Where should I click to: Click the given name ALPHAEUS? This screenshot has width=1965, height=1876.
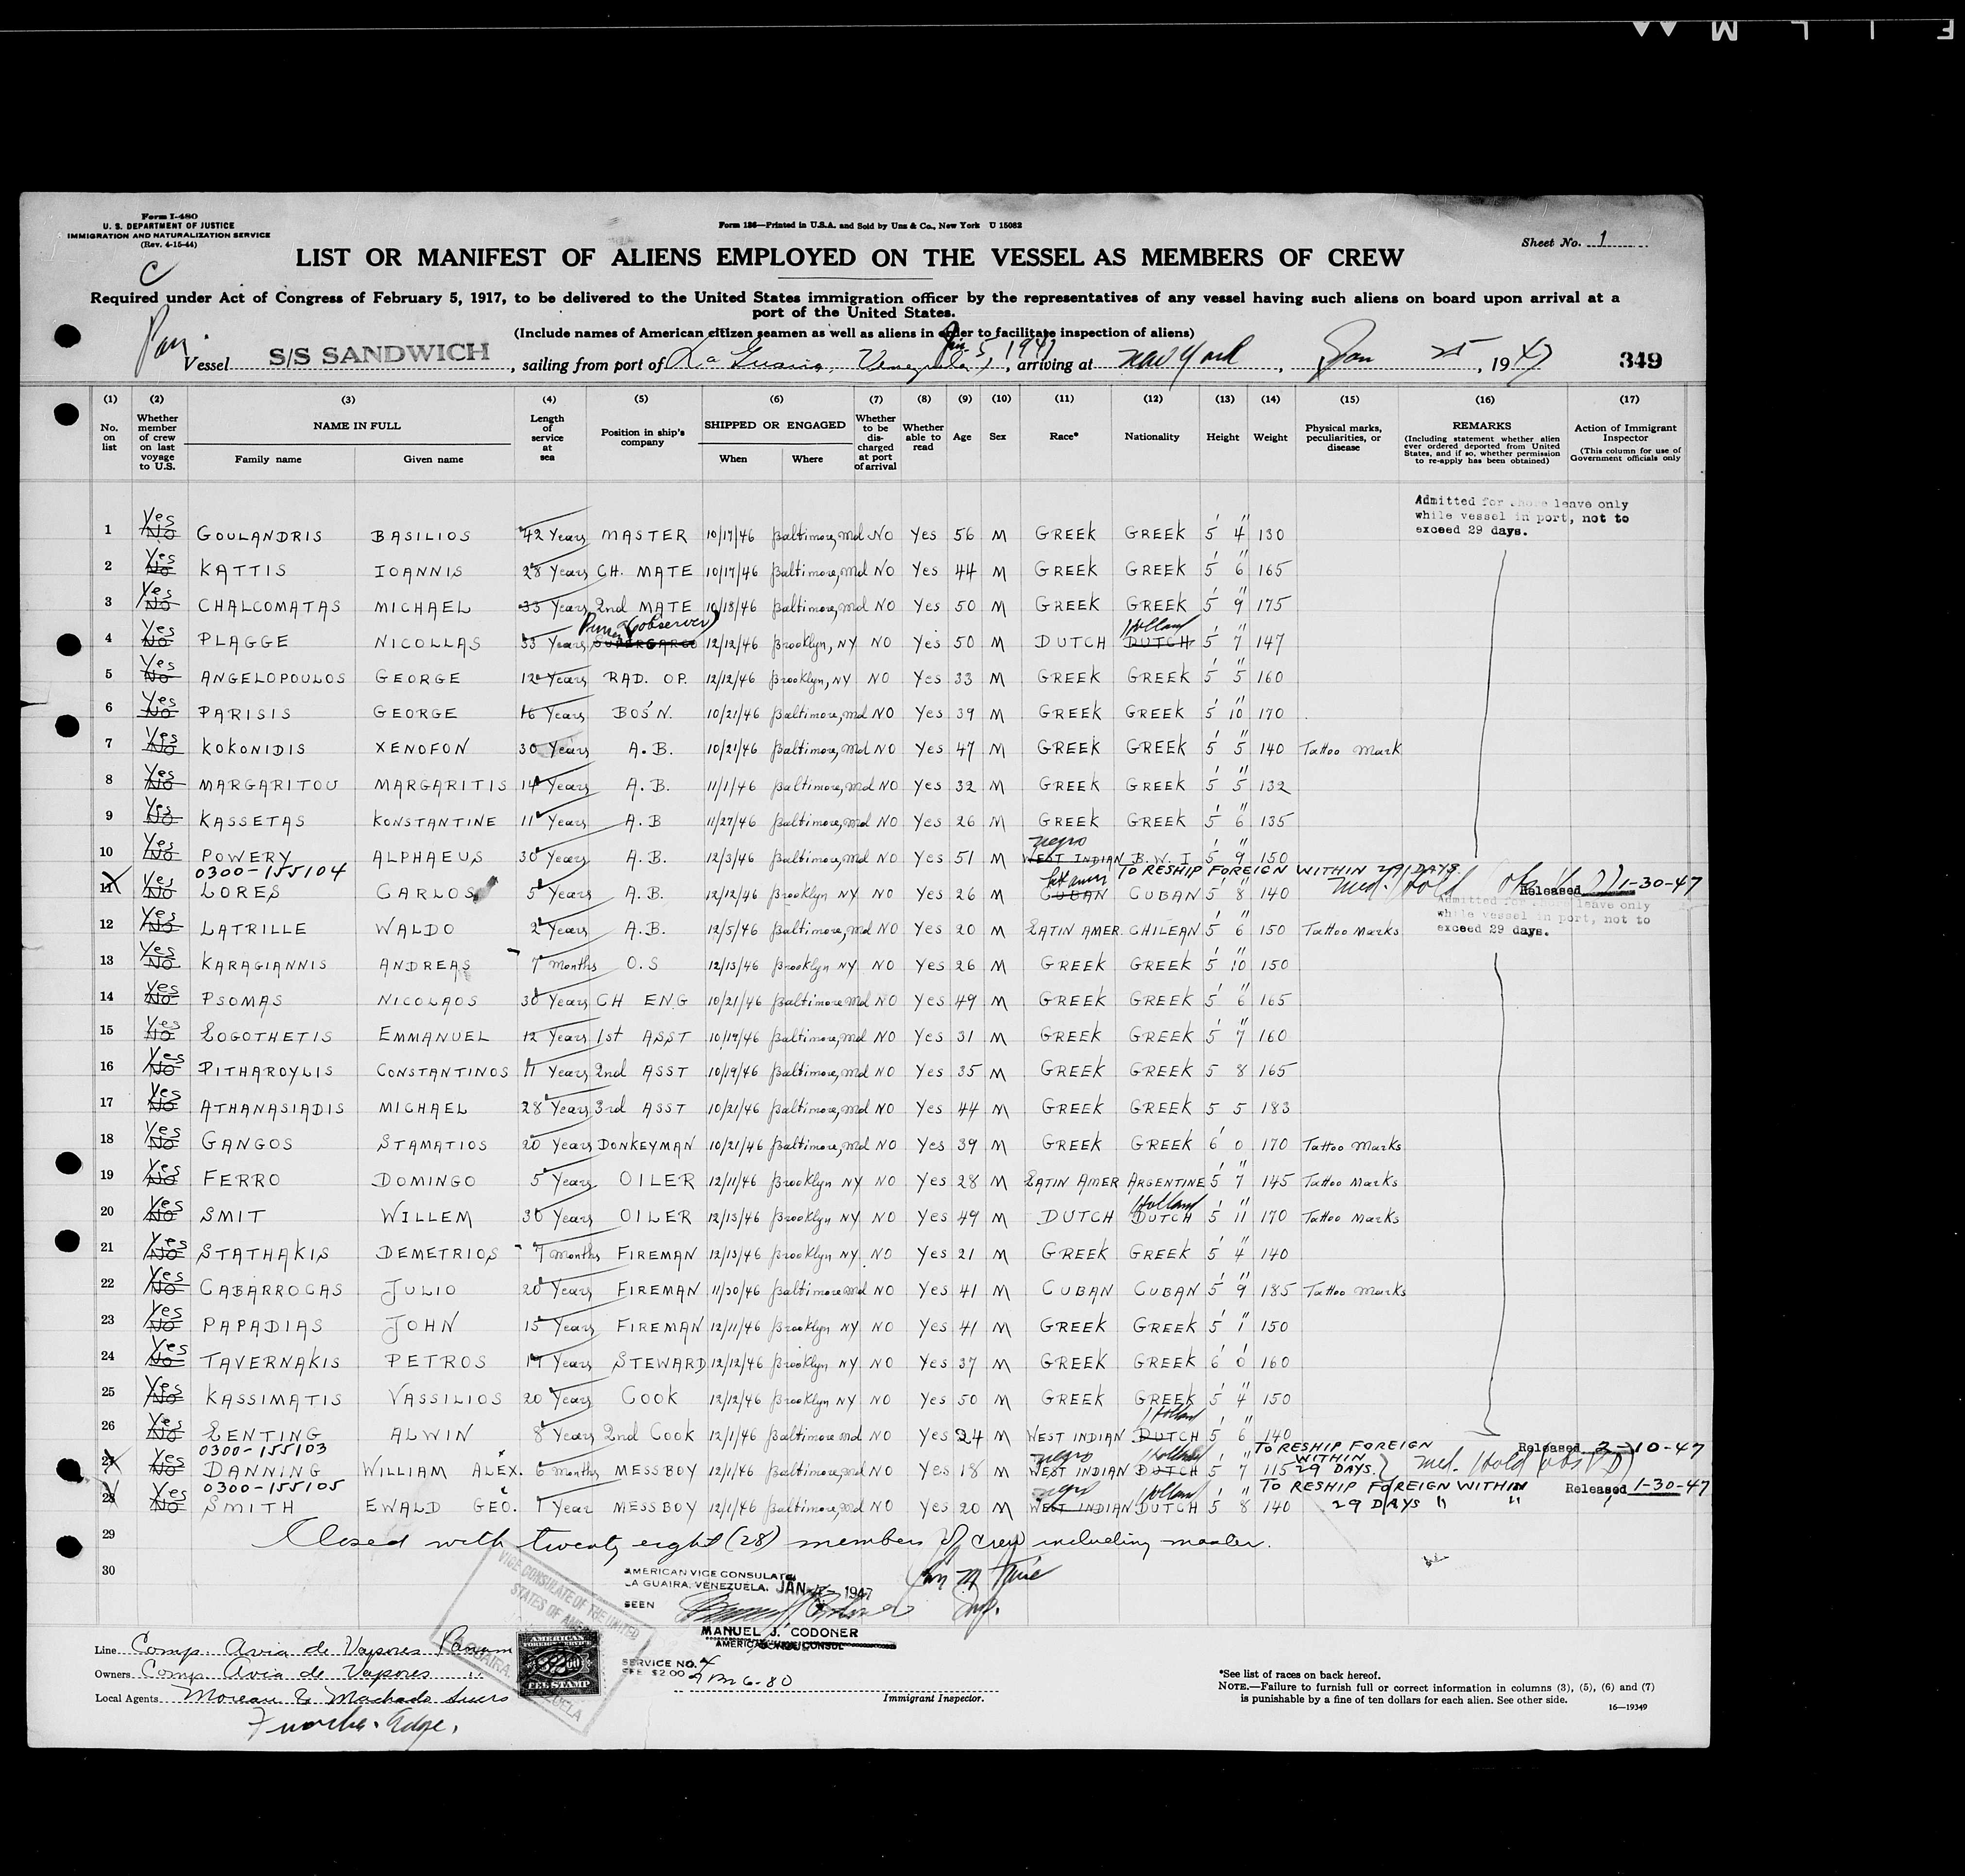point(428,857)
